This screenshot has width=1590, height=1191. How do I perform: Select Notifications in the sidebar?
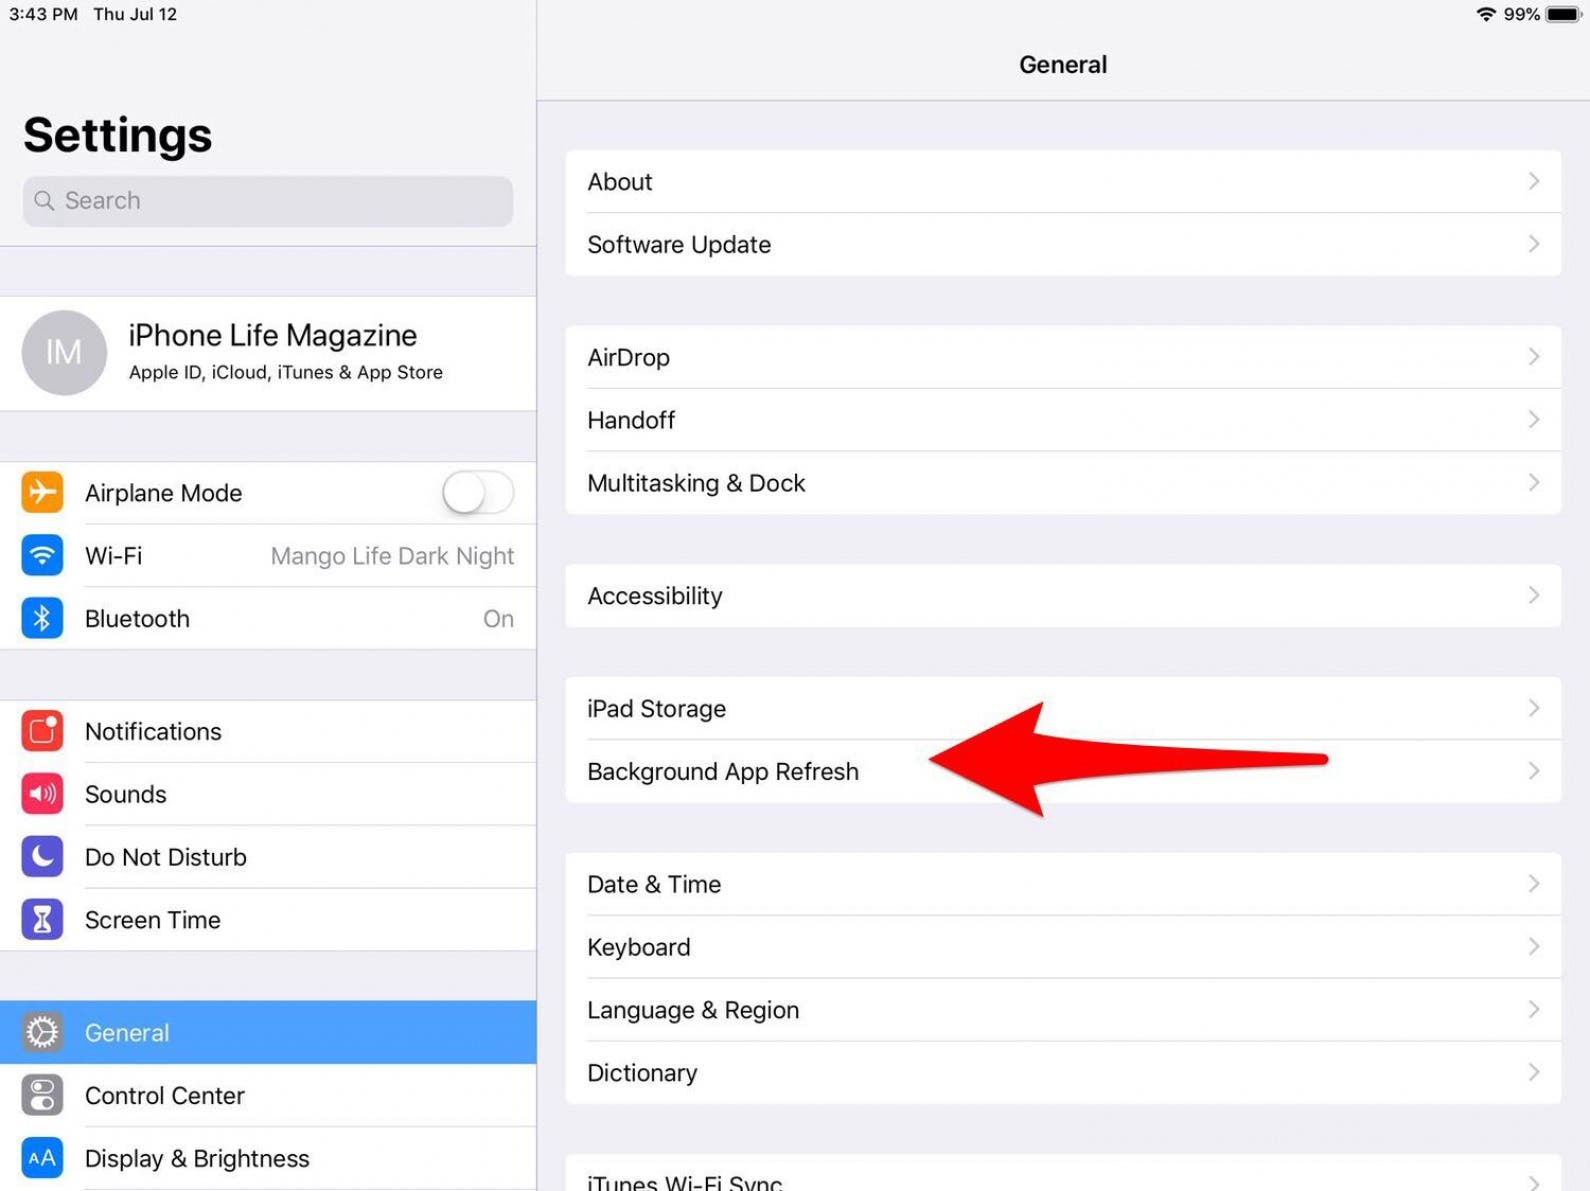[268, 731]
